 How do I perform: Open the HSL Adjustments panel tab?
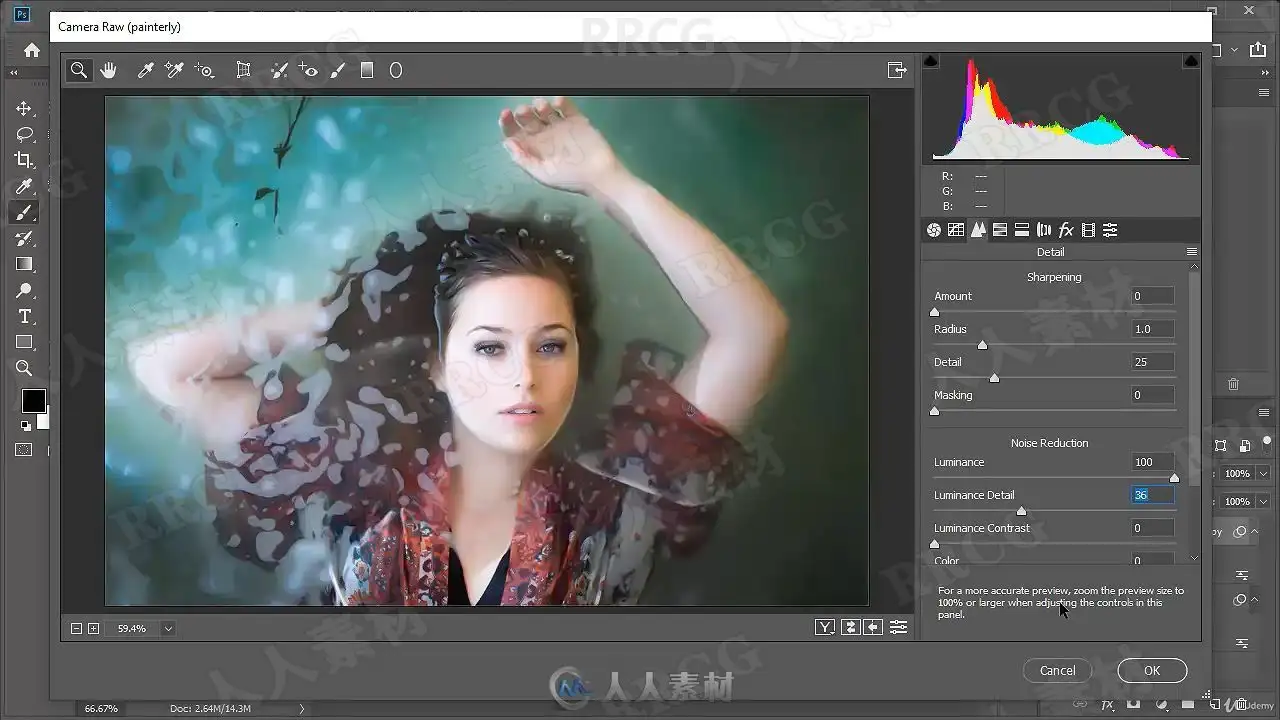click(1000, 230)
